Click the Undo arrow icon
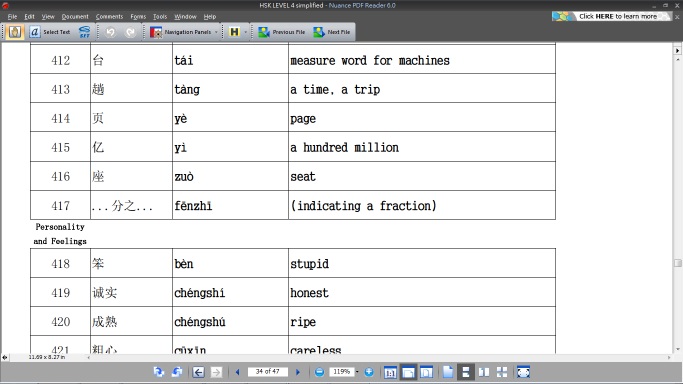 pos(111,32)
